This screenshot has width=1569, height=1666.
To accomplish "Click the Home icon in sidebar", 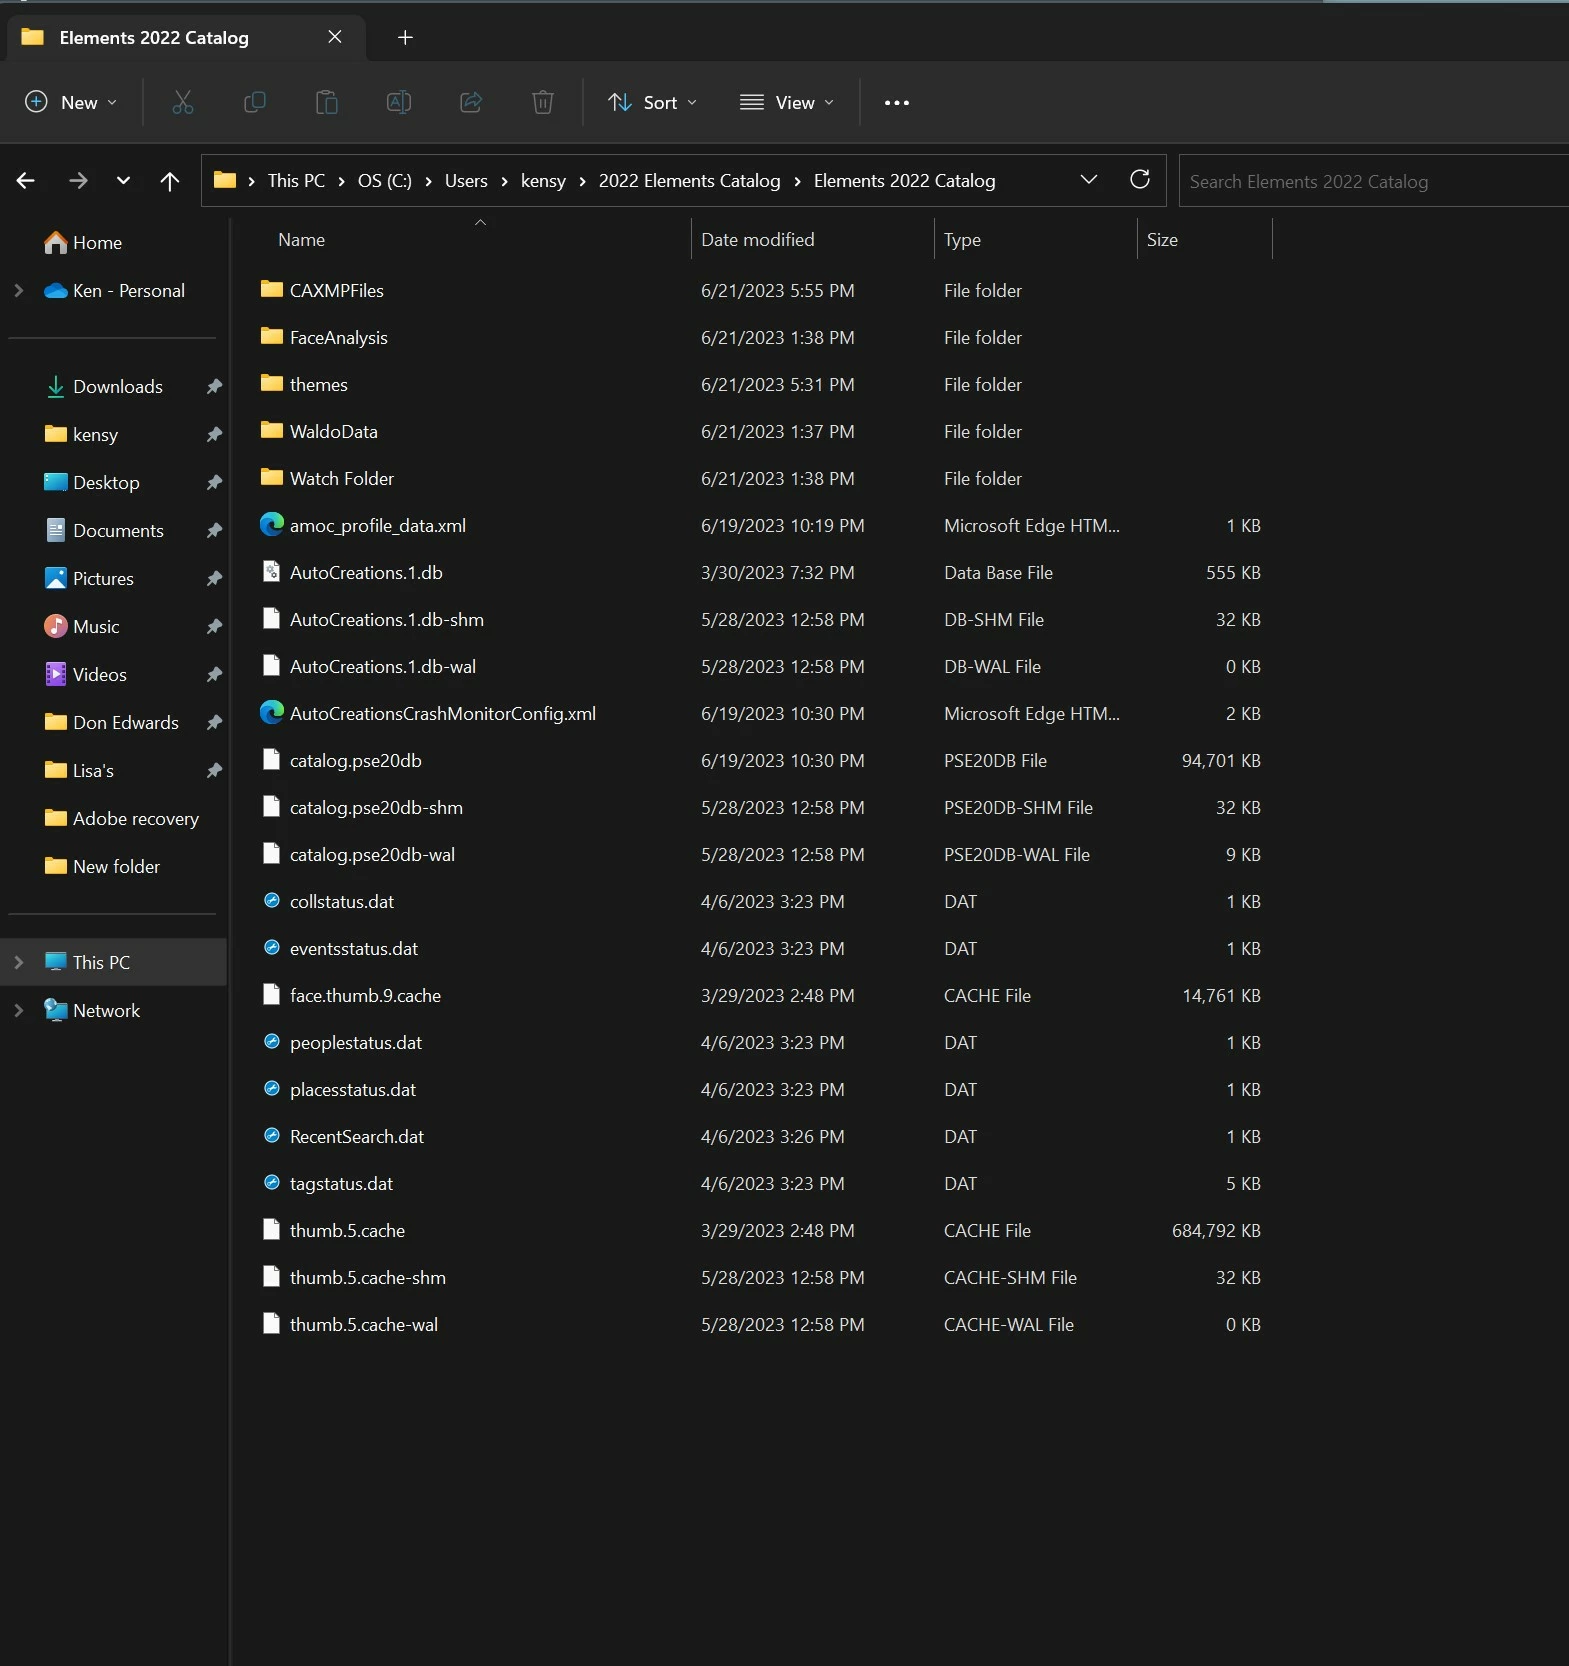I will (56, 242).
